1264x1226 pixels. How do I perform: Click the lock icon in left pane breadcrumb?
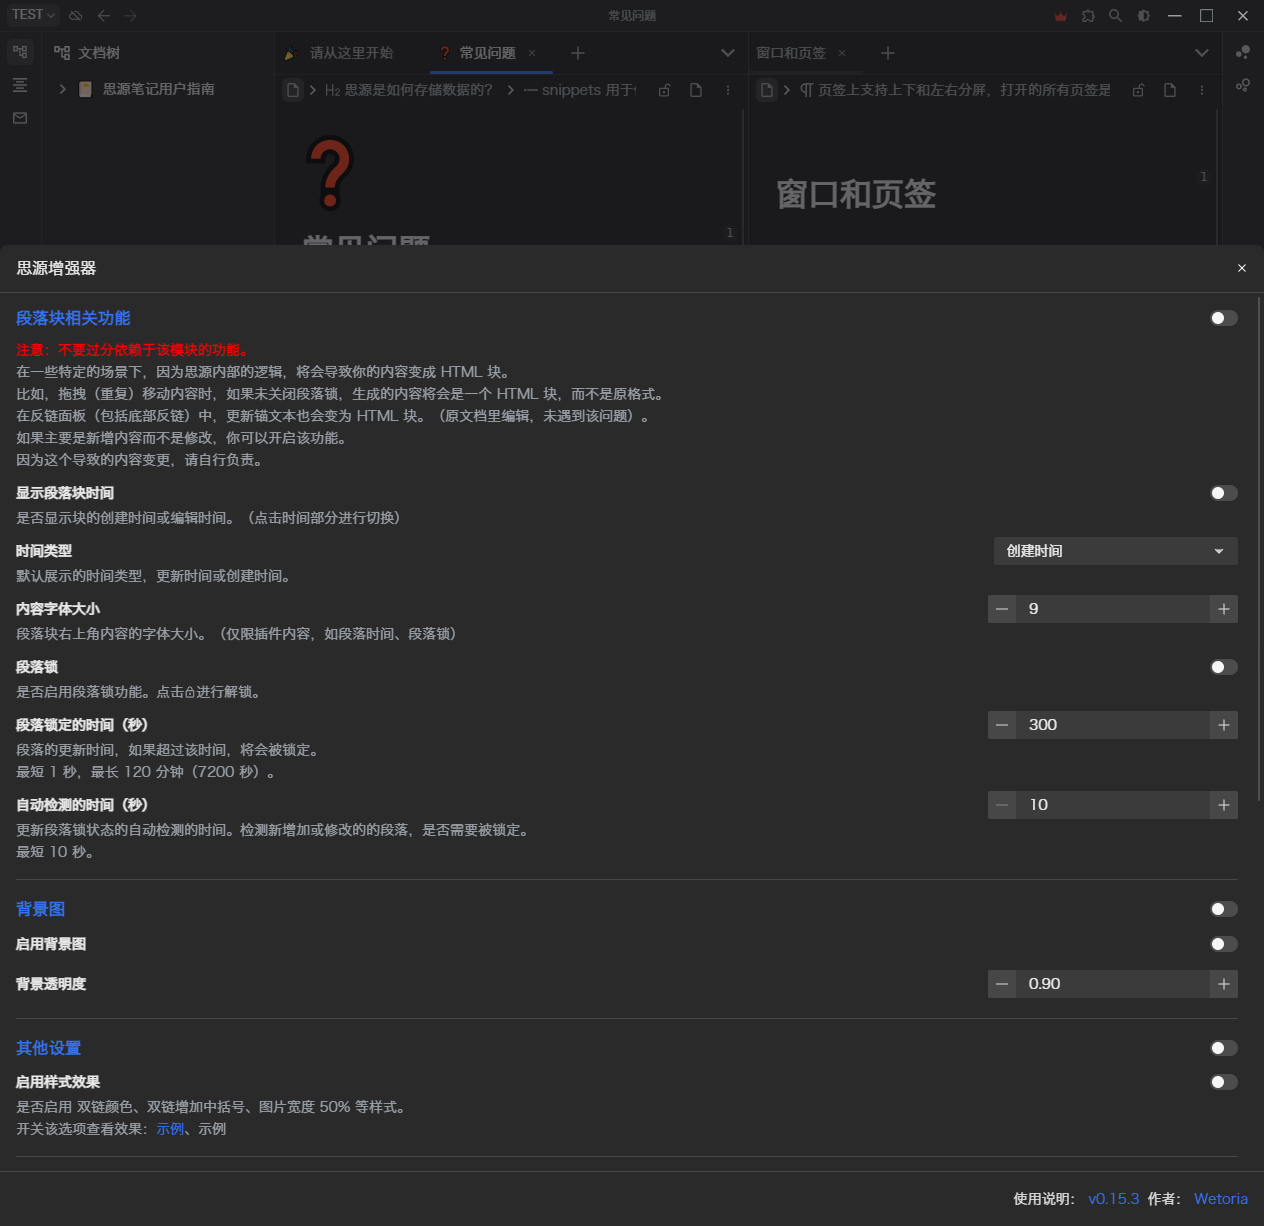click(x=664, y=90)
